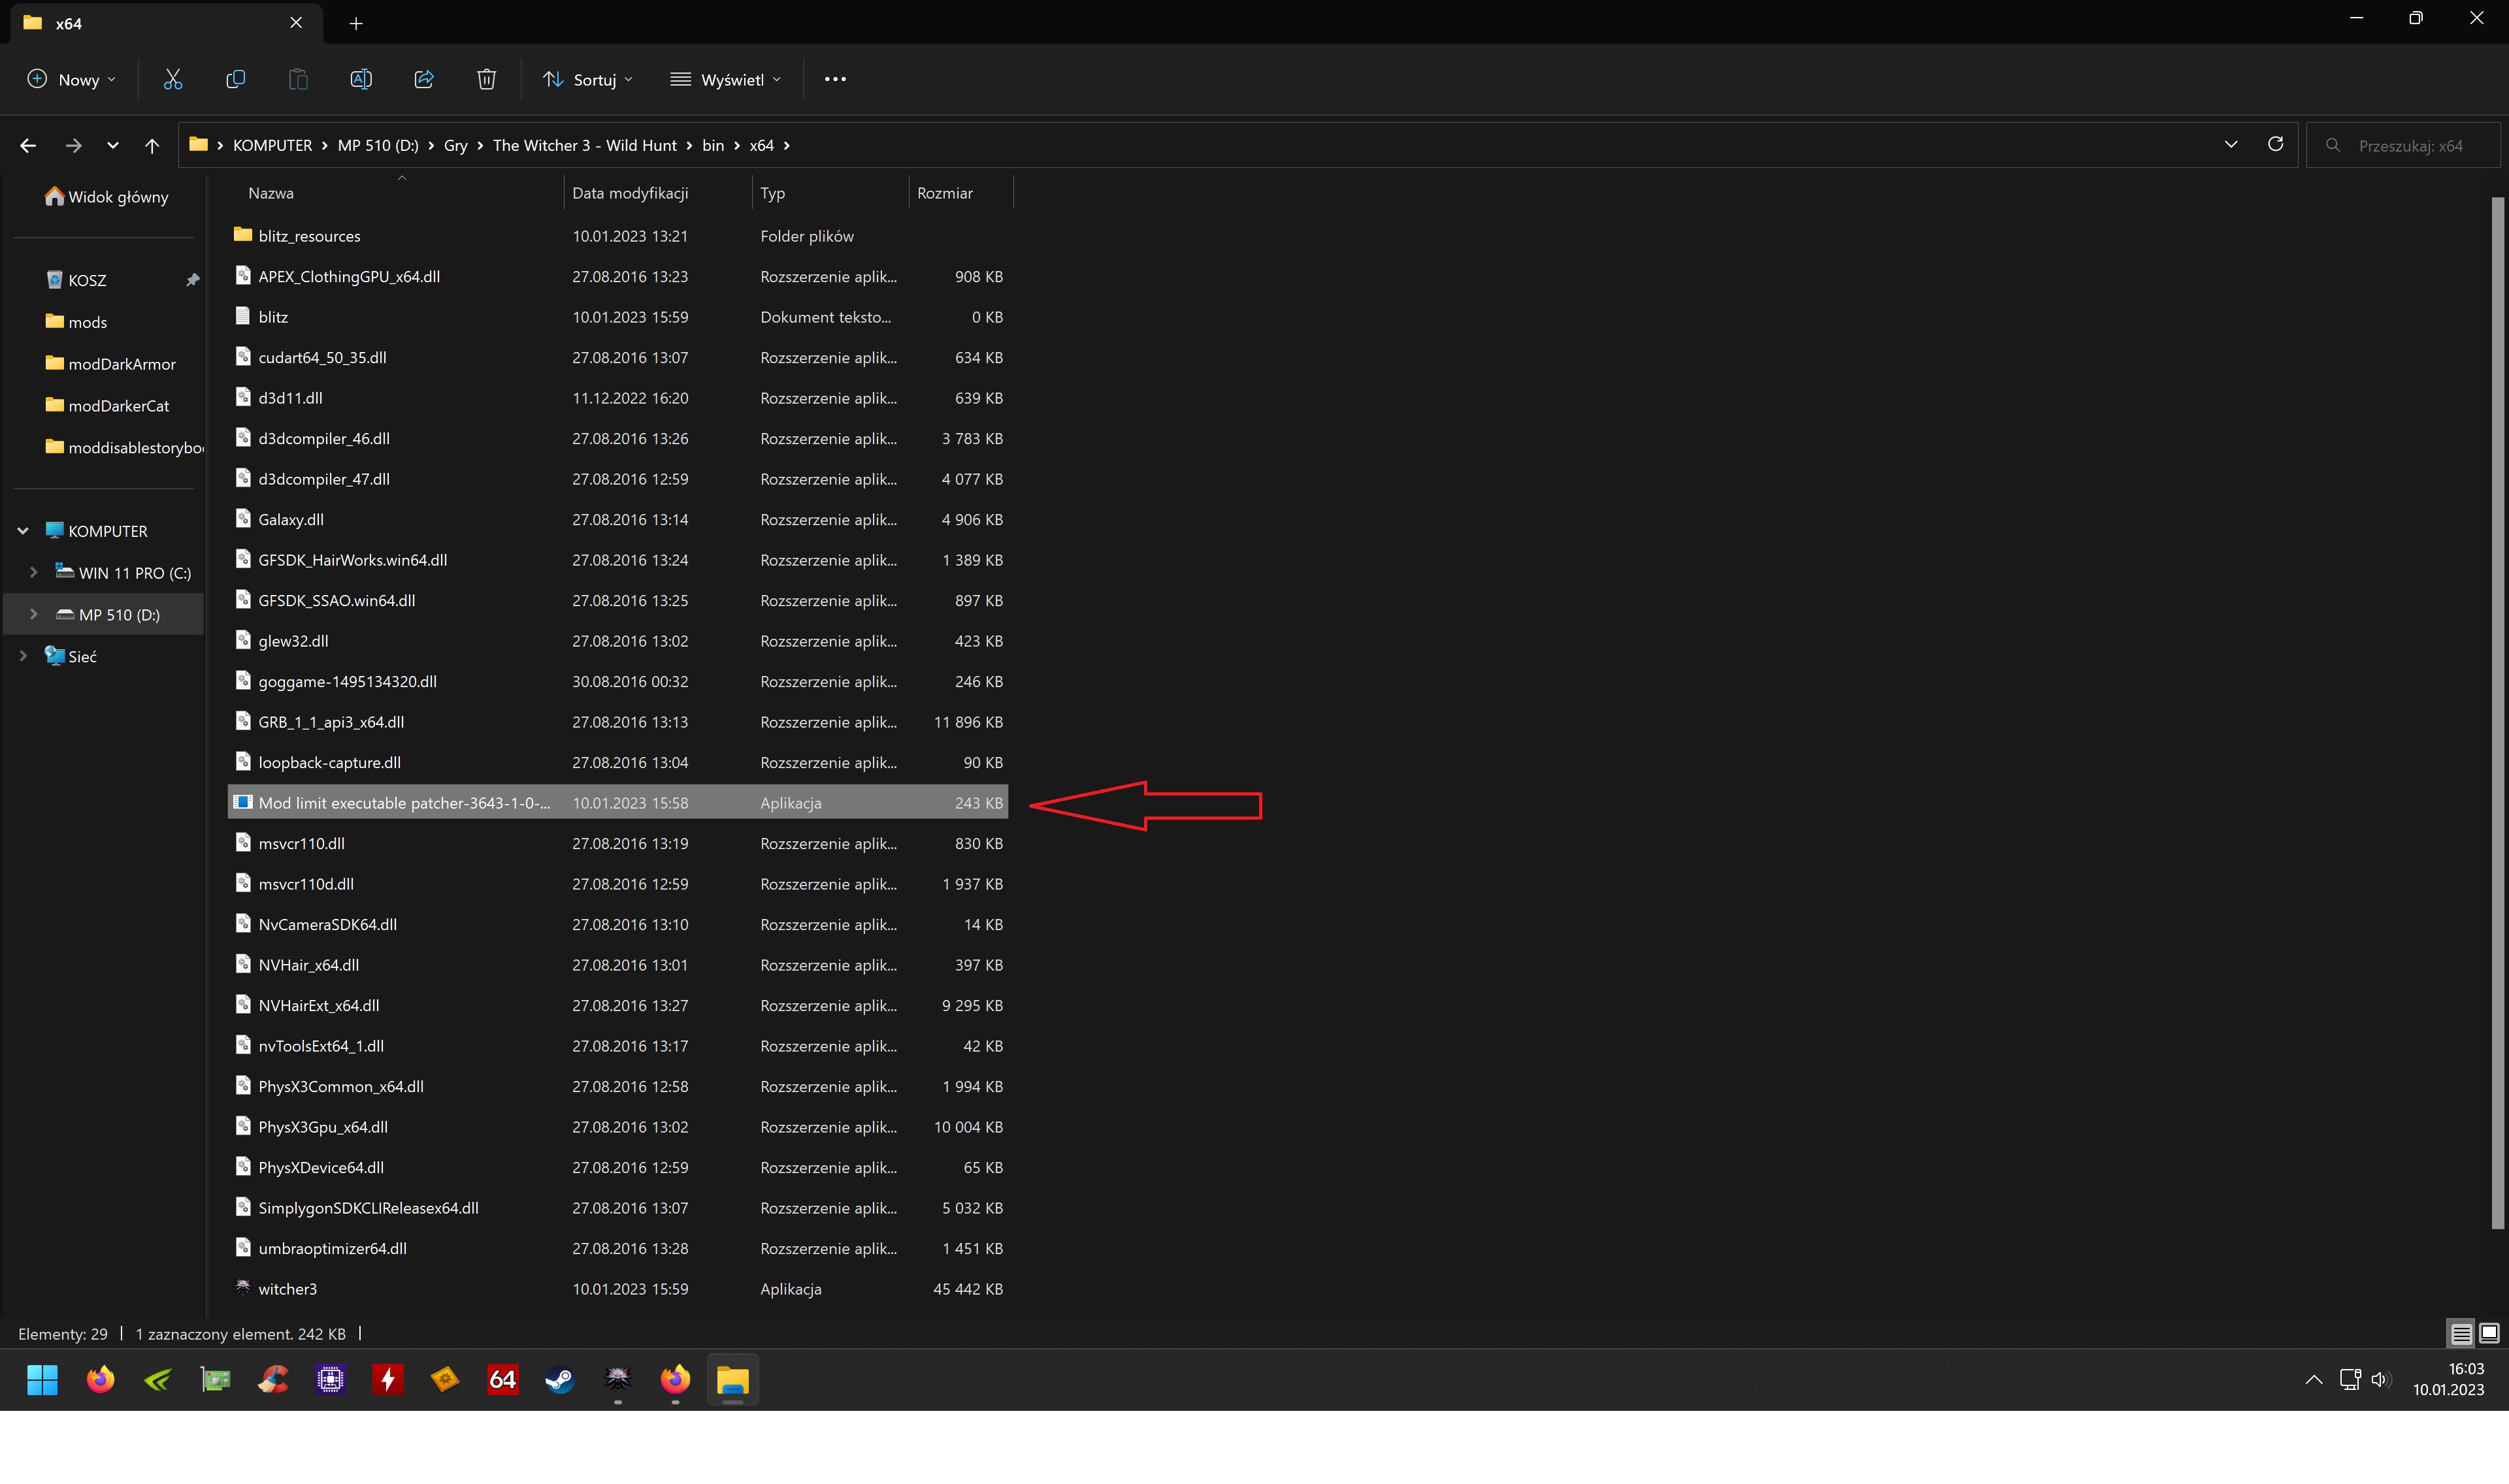Open the Wyświetl view dropdown
The height and width of the screenshot is (1484, 2509).
click(x=726, y=80)
